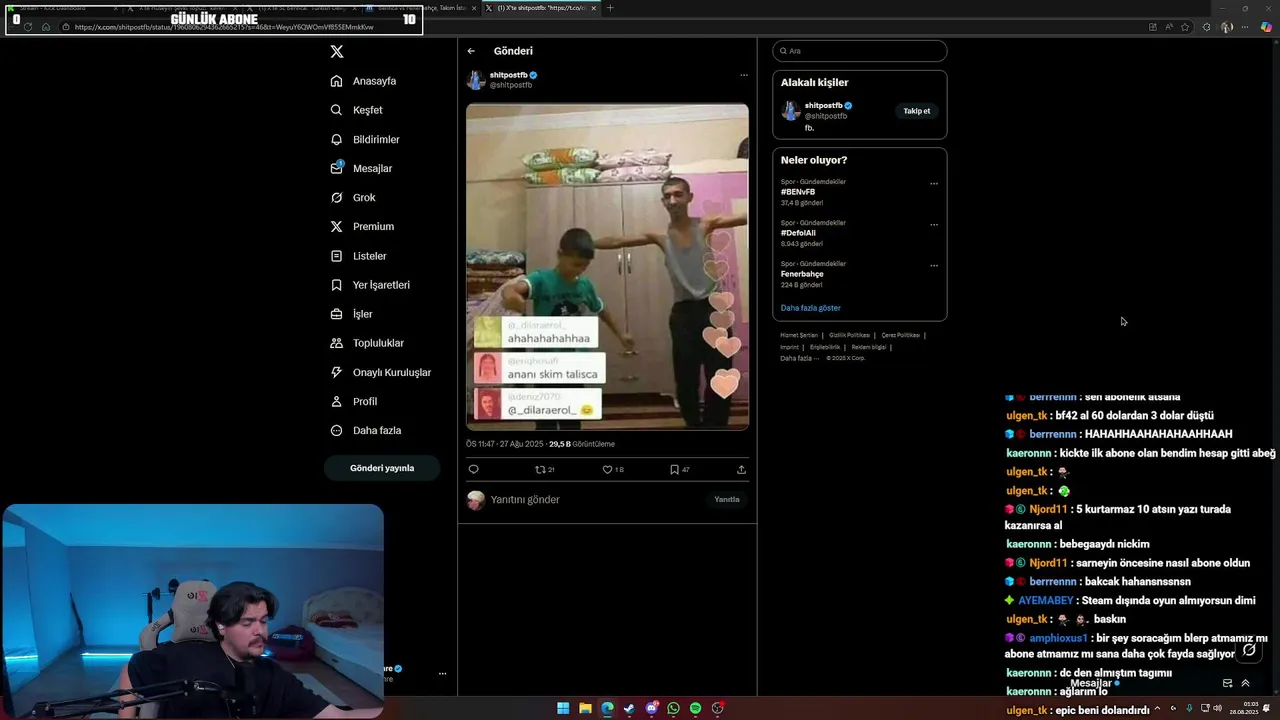Open Spotify from the taskbar
Image resolution: width=1280 pixels, height=720 pixels.
(x=695, y=708)
